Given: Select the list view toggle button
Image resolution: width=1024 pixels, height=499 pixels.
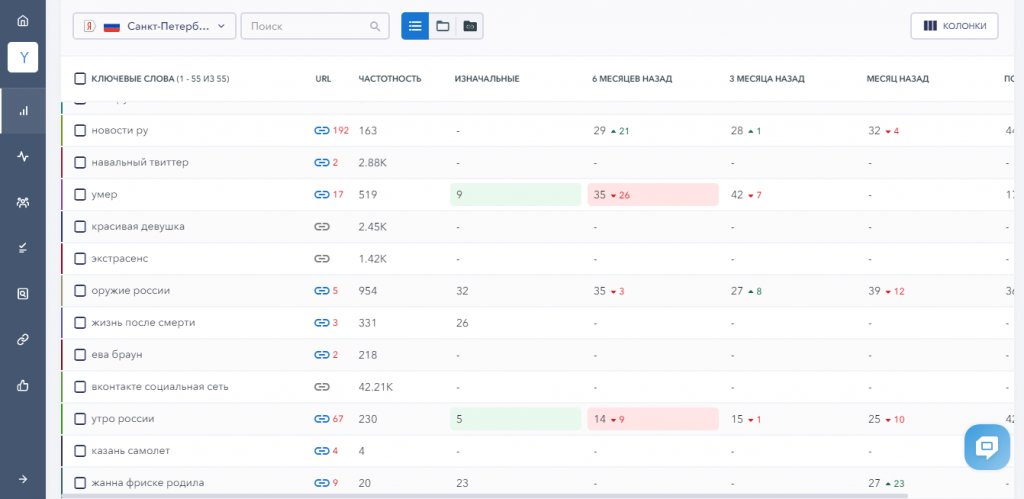Looking at the screenshot, I should coord(415,26).
